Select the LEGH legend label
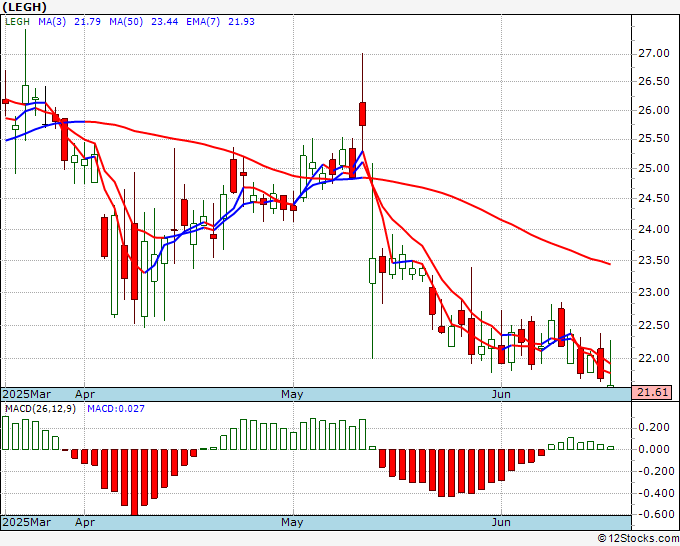 17,21
